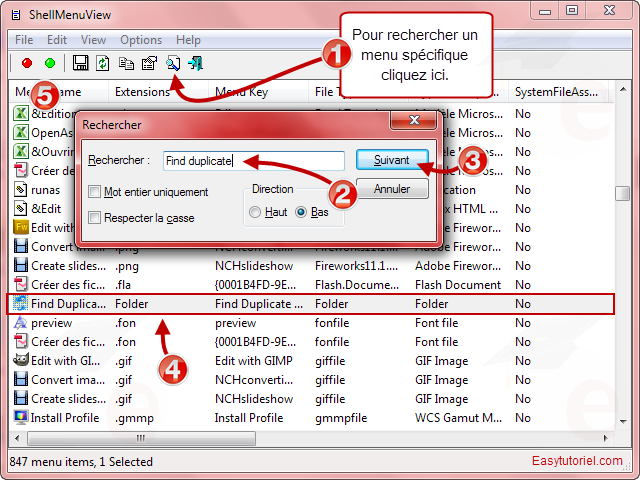This screenshot has height=480, width=640.
Task: Select the Edit with GIMP Menu Key cell
Action: (253, 360)
